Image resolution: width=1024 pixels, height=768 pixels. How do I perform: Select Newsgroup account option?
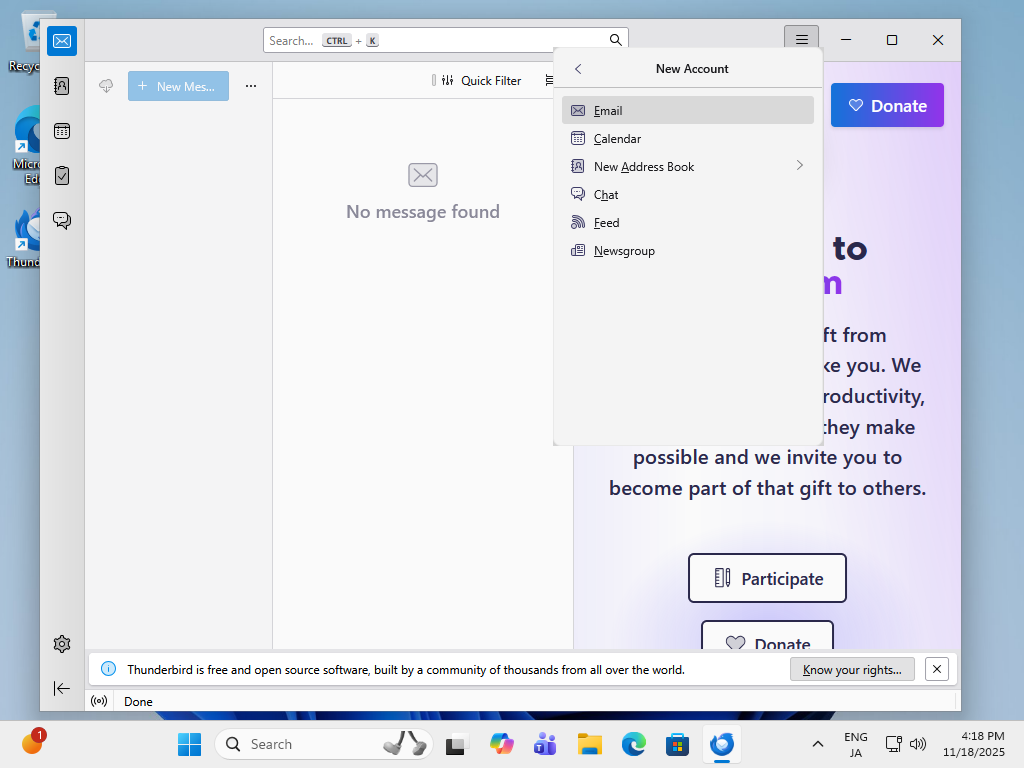click(624, 251)
